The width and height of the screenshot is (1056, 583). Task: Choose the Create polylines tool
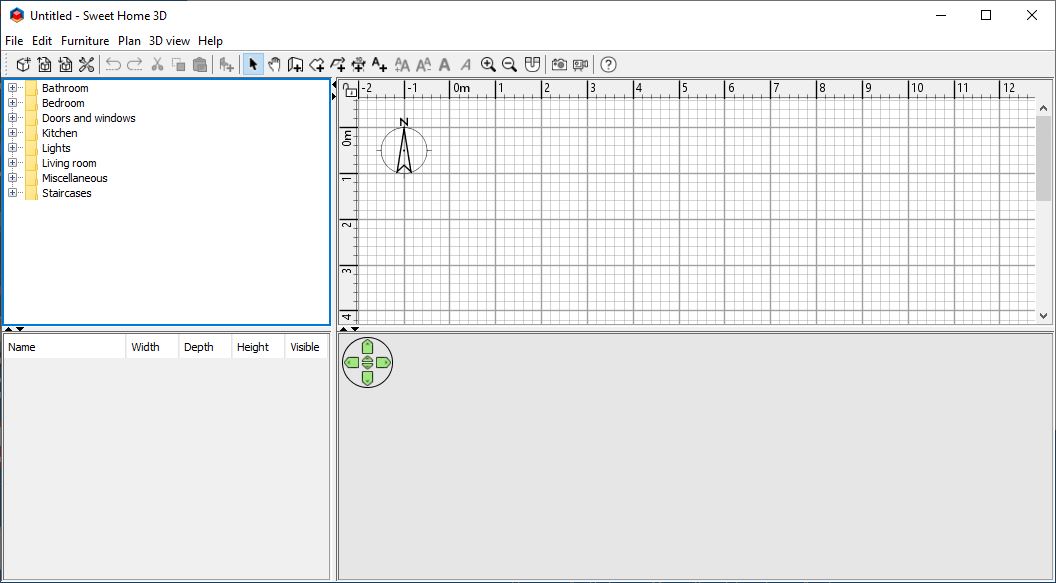click(x=337, y=65)
